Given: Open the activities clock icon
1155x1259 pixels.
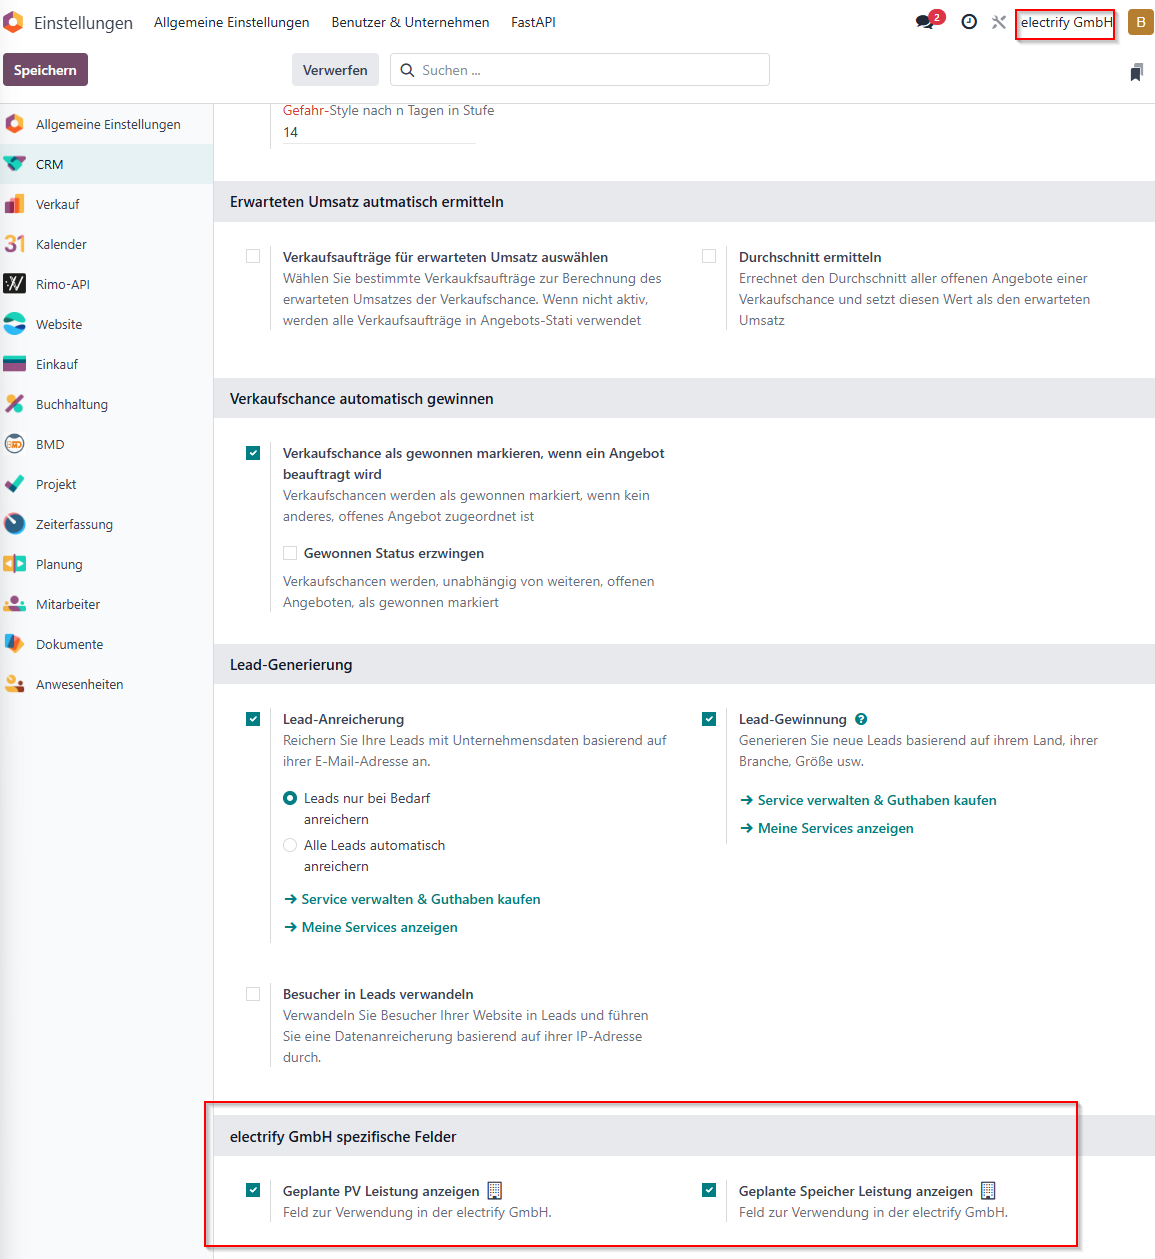Looking at the screenshot, I should tap(969, 22).
